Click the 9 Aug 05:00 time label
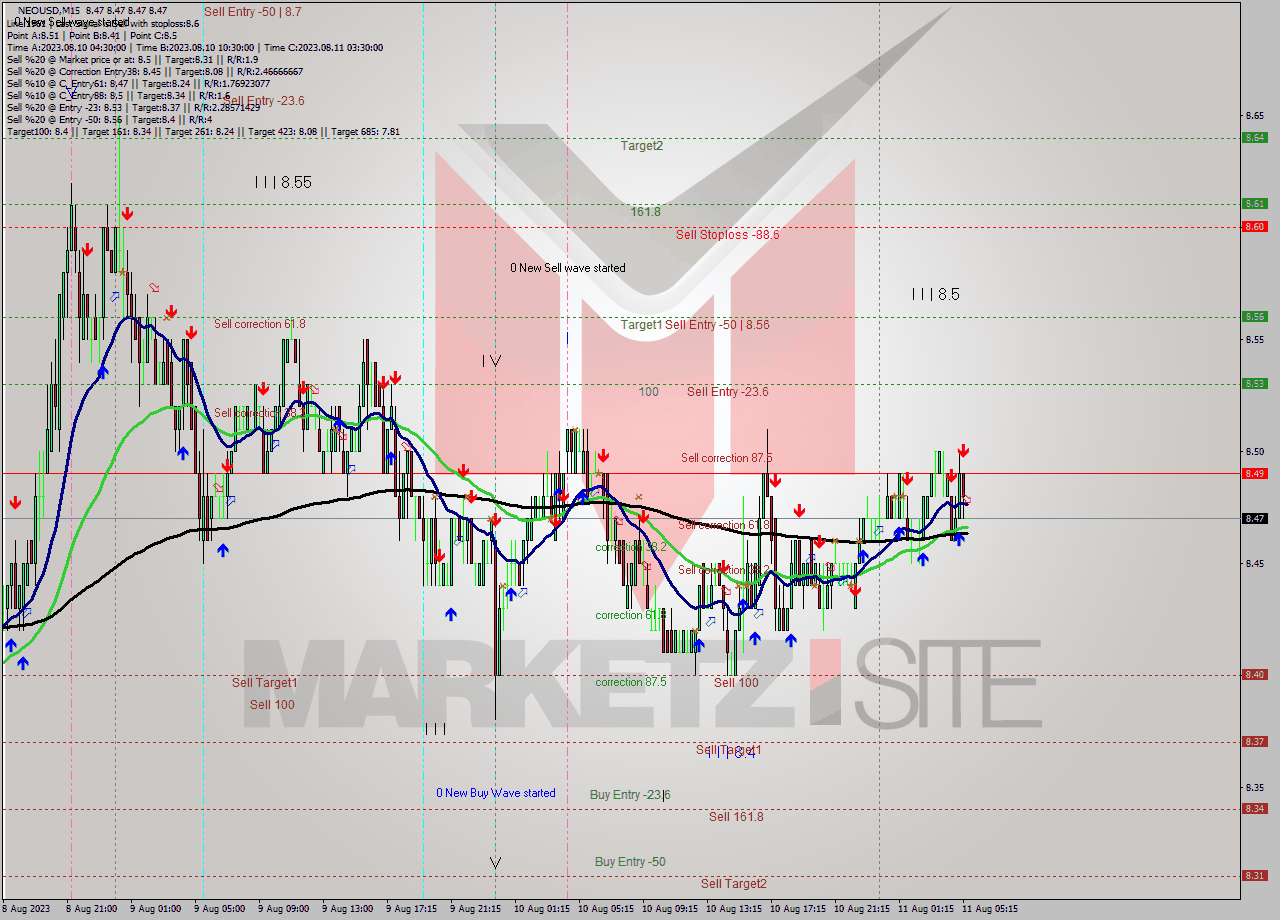Screen dimensions: 1280x920 (x=219, y=909)
